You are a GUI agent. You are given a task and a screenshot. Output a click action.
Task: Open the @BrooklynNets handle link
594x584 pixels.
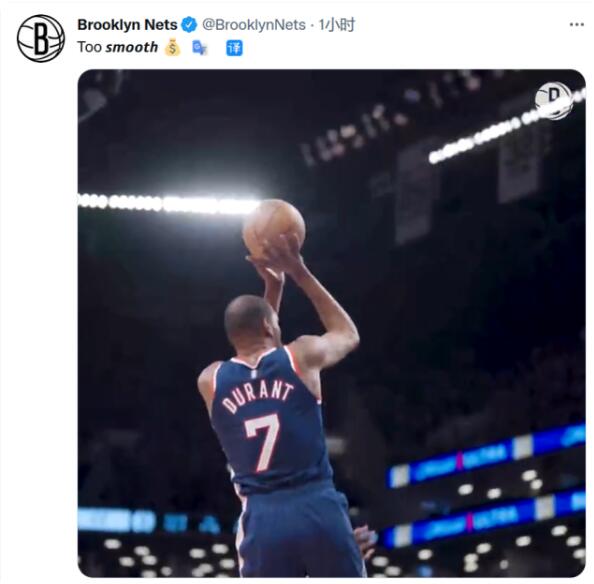point(254,25)
